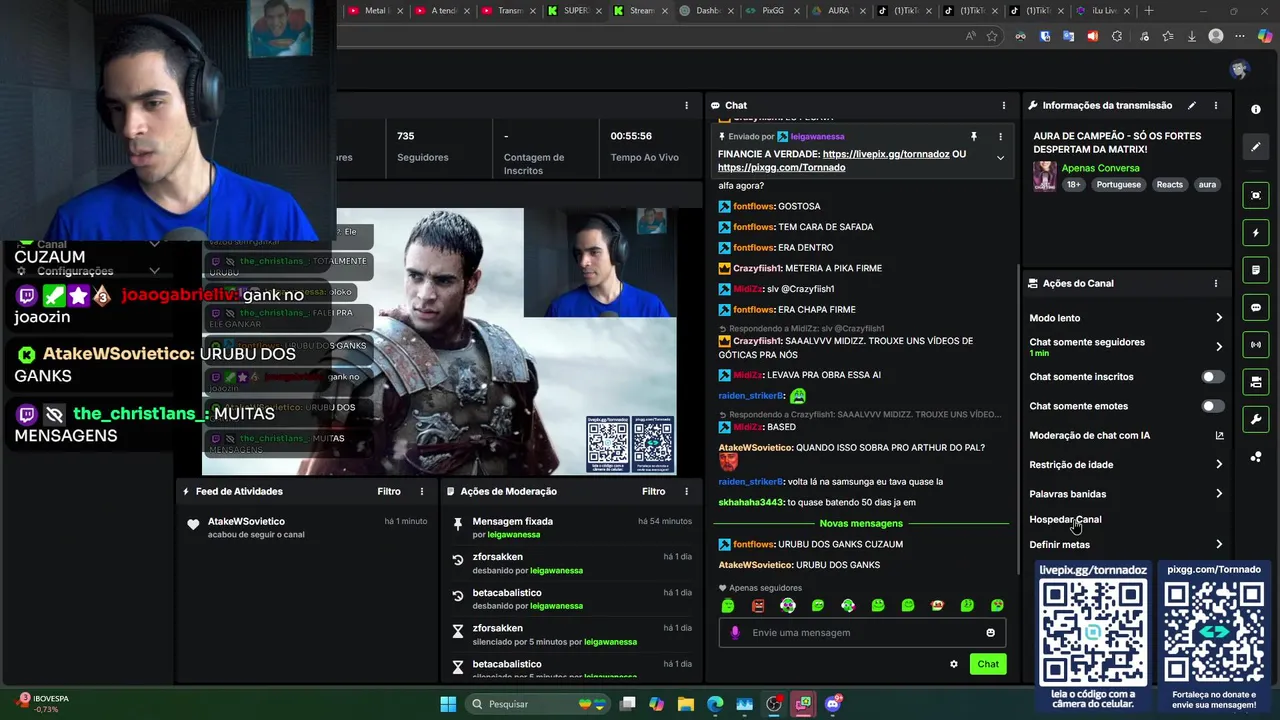Click the purple microphone icon in message box
Image resolution: width=1280 pixels, height=720 pixels.
coord(735,633)
